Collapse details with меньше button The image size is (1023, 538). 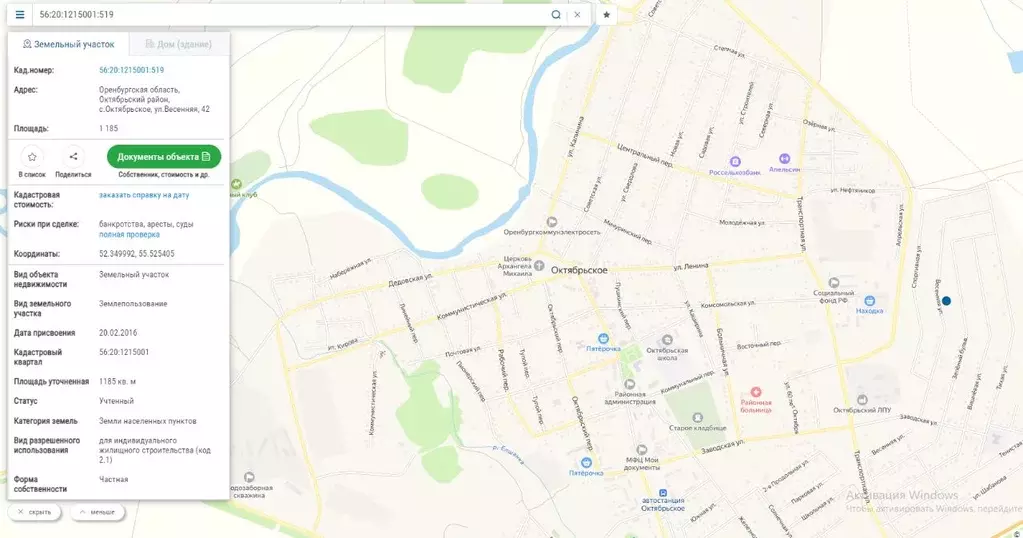point(97,512)
